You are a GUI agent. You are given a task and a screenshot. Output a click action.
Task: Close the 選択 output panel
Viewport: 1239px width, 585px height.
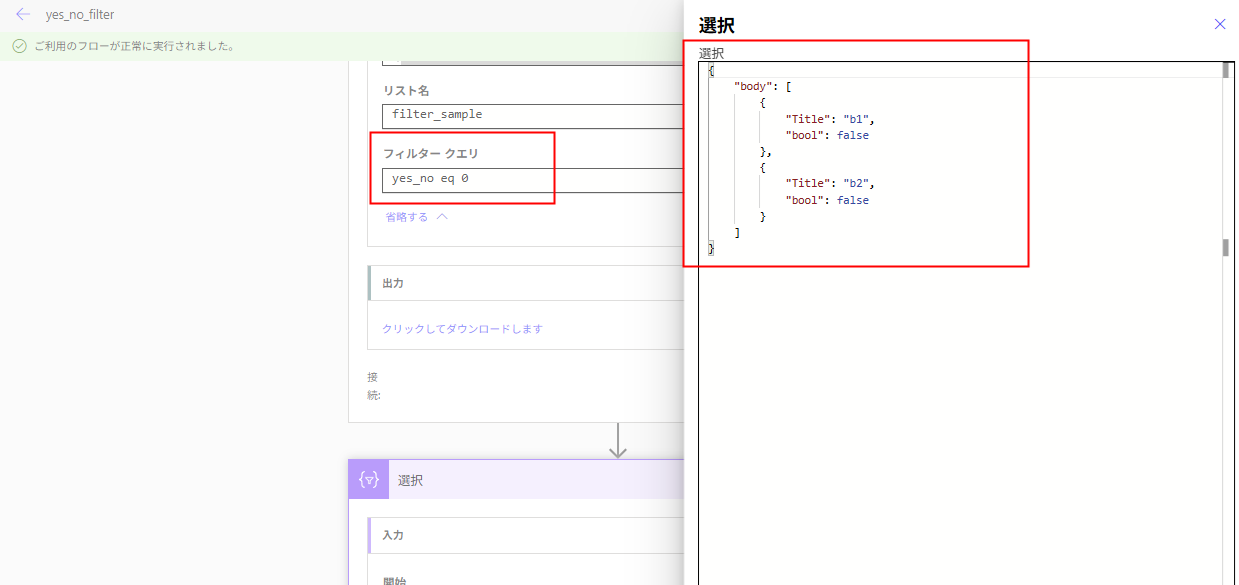(x=1219, y=23)
